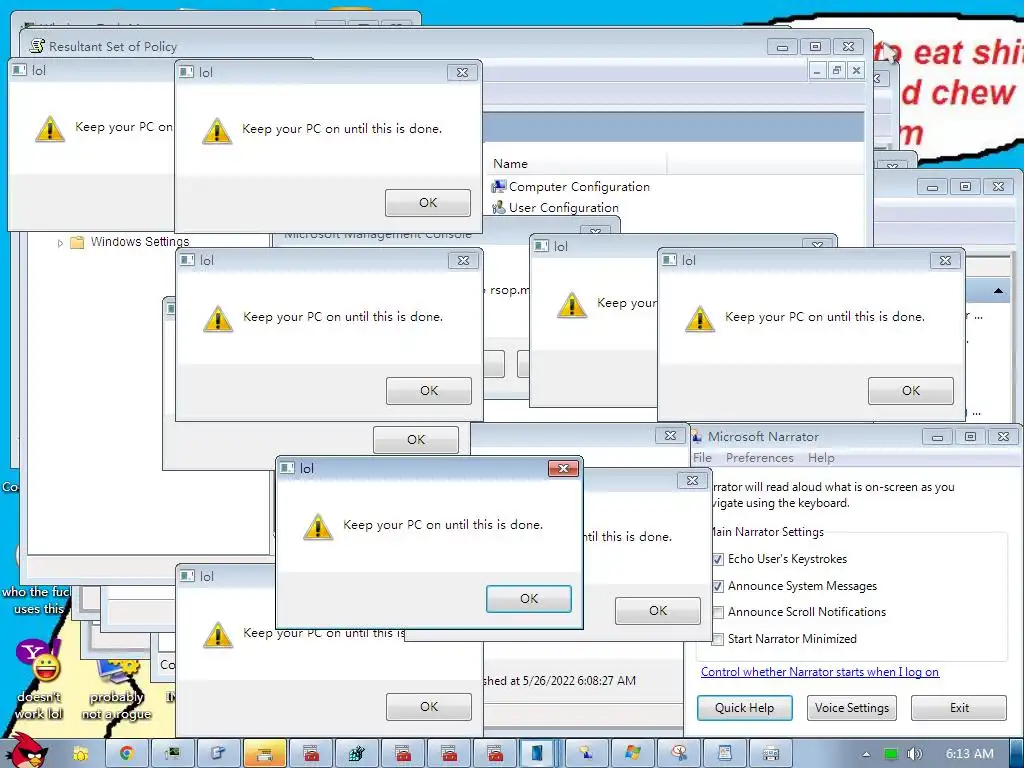This screenshot has width=1024, height=768.
Task: Open the Help menu in Narrator
Action: pyautogui.click(x=821, y=458)
